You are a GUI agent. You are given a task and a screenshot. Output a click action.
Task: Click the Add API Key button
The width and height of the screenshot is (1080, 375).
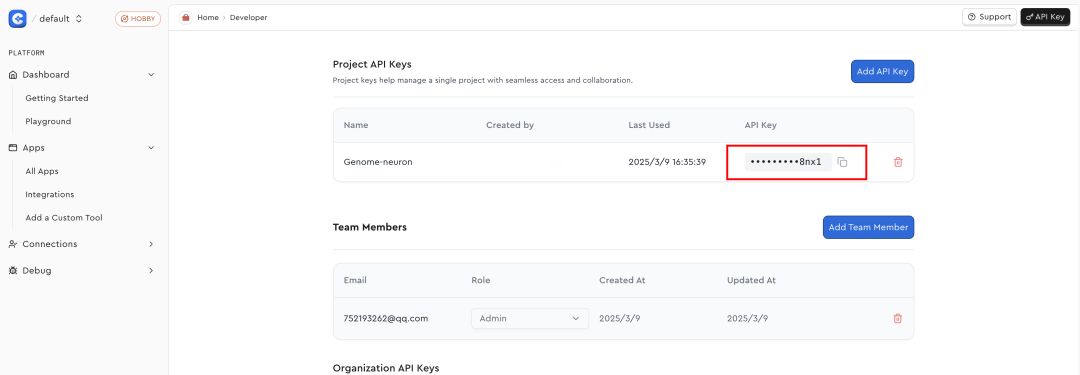click(x=882, y=71)
